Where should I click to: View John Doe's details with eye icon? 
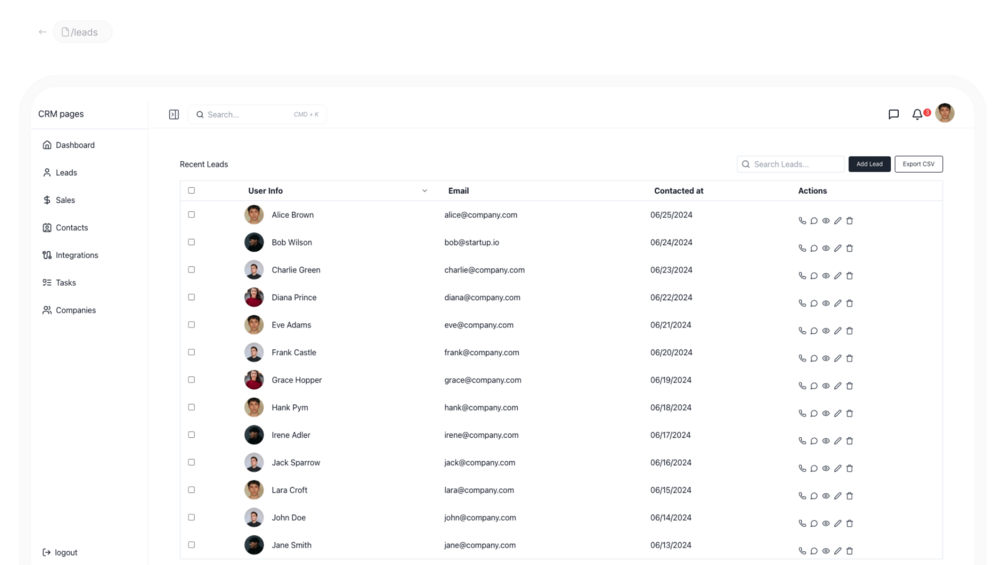click(x=826, y=523)
